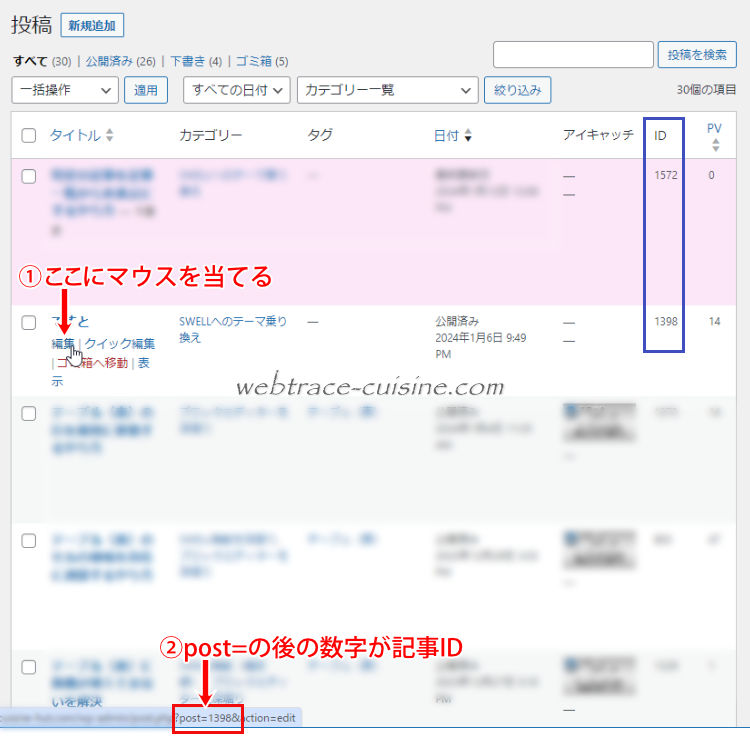Click the PV sort arrows icon
Viewport: 750px width, 745px height.
point(716,145)
